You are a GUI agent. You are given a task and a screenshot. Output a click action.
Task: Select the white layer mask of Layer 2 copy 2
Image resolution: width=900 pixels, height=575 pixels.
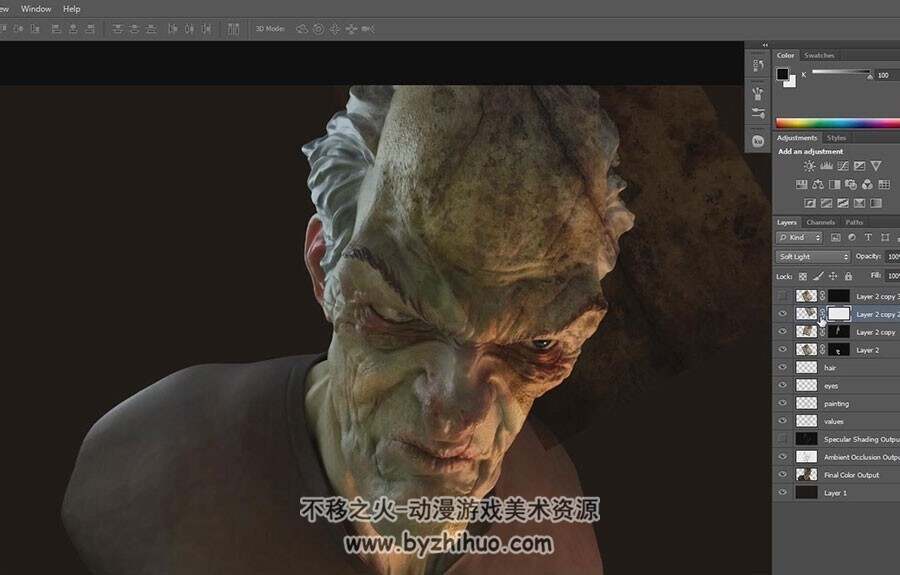839,313
